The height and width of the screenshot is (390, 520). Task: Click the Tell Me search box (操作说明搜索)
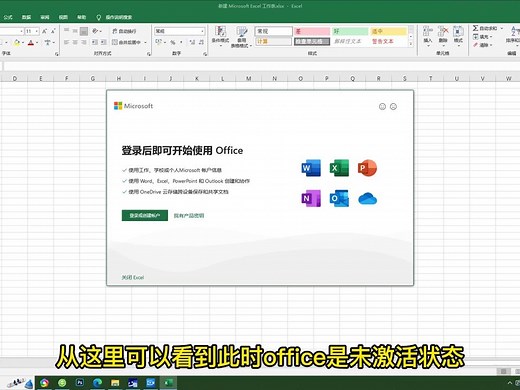pos(114,17)
